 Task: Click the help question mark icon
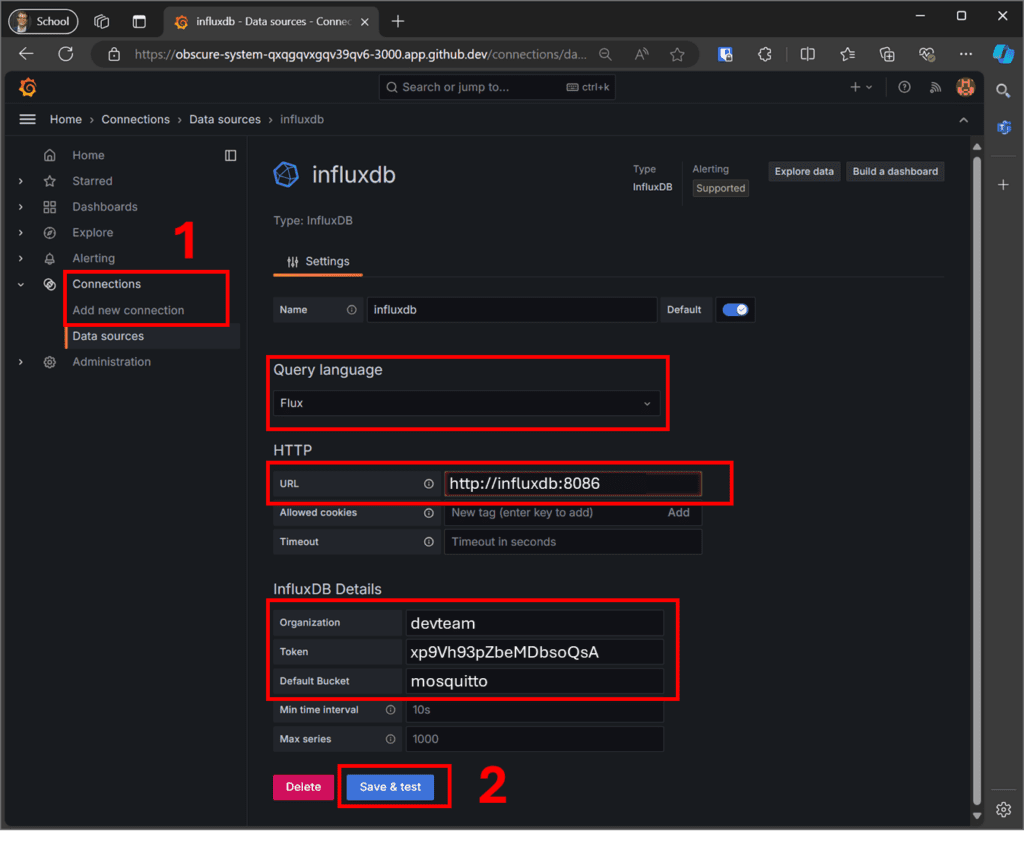[904, 87]
